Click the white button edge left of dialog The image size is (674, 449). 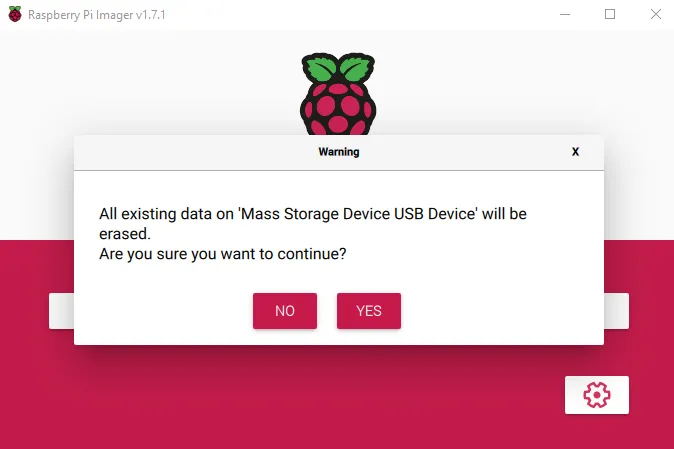pyautogui.click(x=61, y=311)
